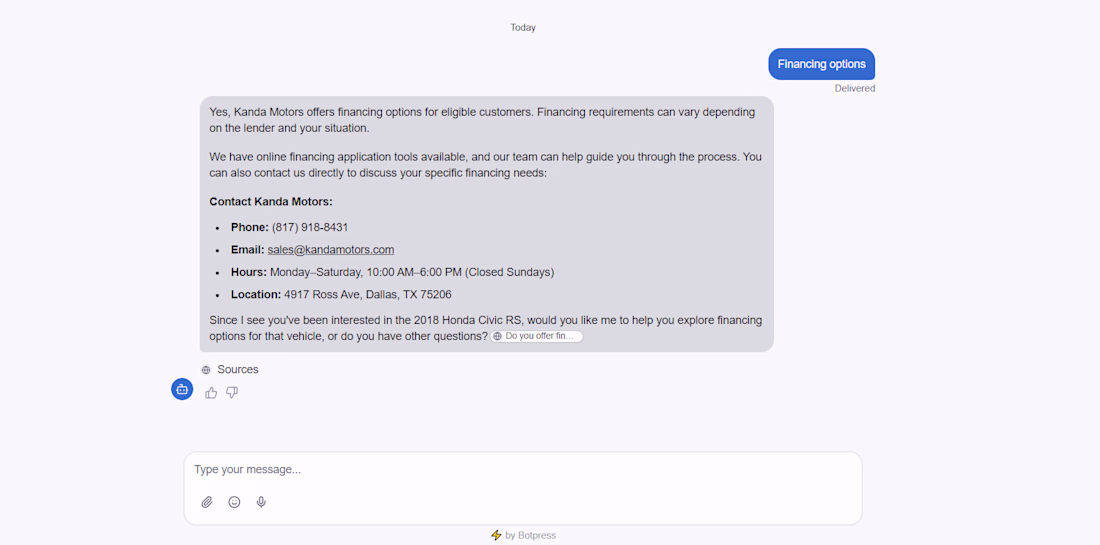Expand the Sources section
This screenshot has width=1100, height=545.
pos(230,370)
